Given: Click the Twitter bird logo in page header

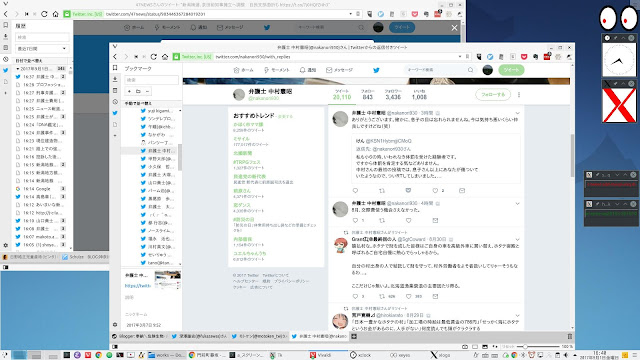Looking at the screenshot, I should pyautogui.click(x=376, y=70).
